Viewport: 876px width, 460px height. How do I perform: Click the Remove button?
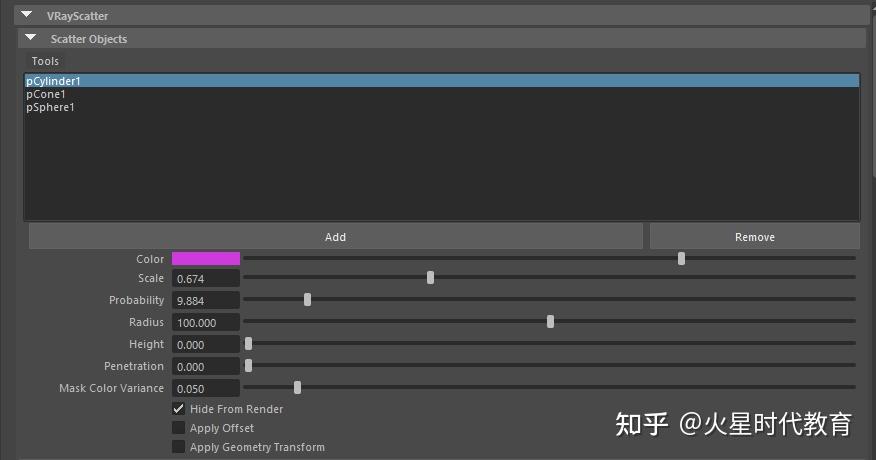tap(754, 237)
